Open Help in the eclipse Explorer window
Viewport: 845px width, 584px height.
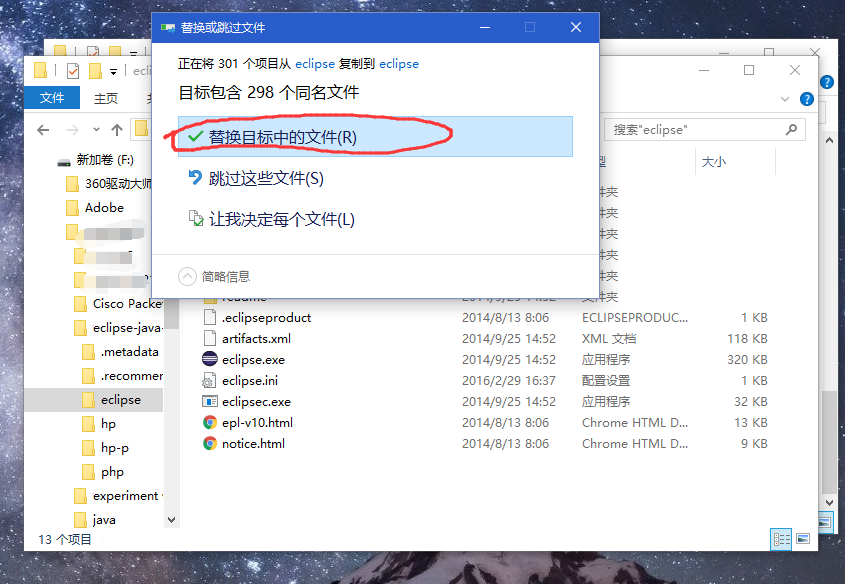click(807, 99)
